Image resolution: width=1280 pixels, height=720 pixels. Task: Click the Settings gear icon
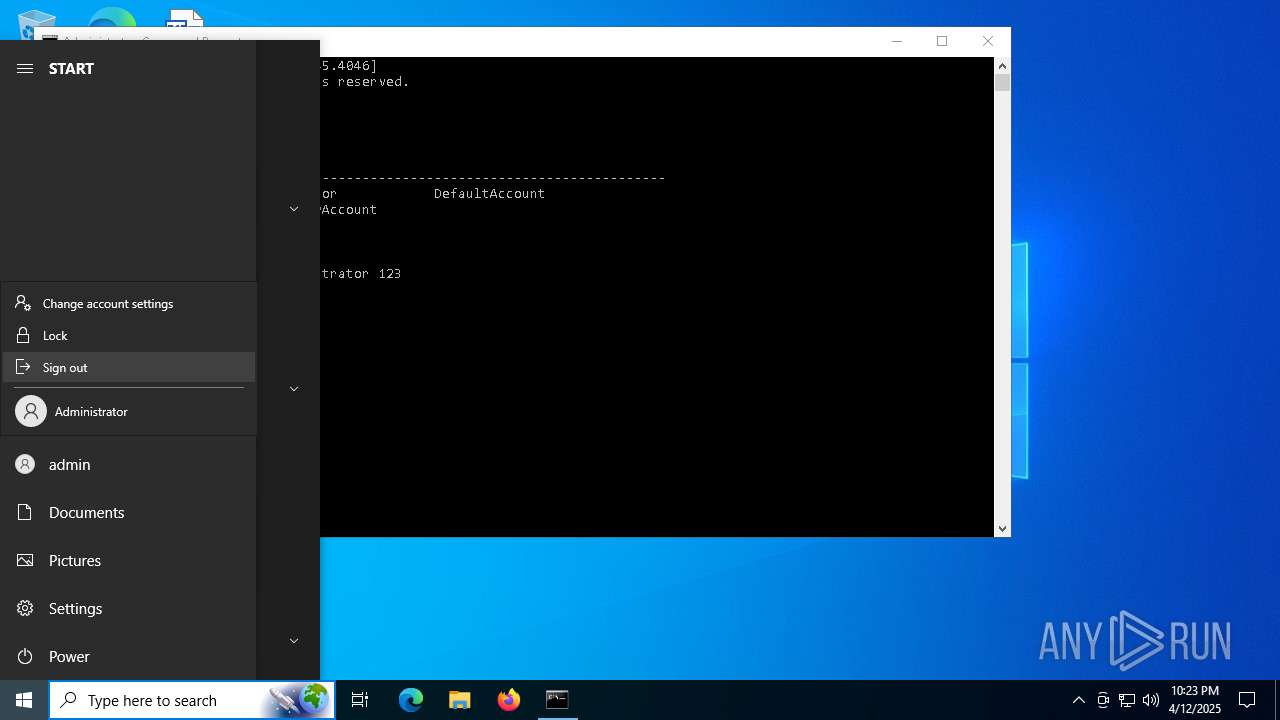[25, 608]
